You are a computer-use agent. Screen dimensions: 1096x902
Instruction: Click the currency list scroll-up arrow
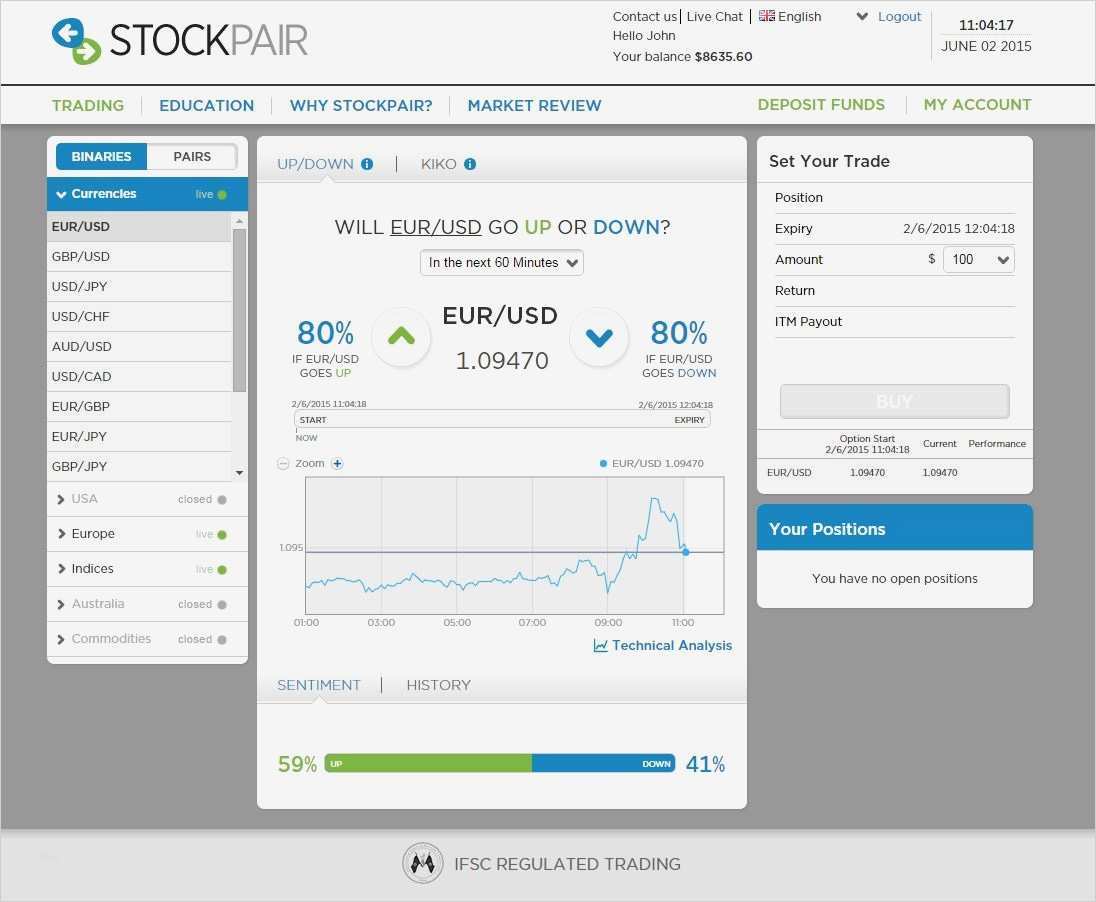click(240, 221)
